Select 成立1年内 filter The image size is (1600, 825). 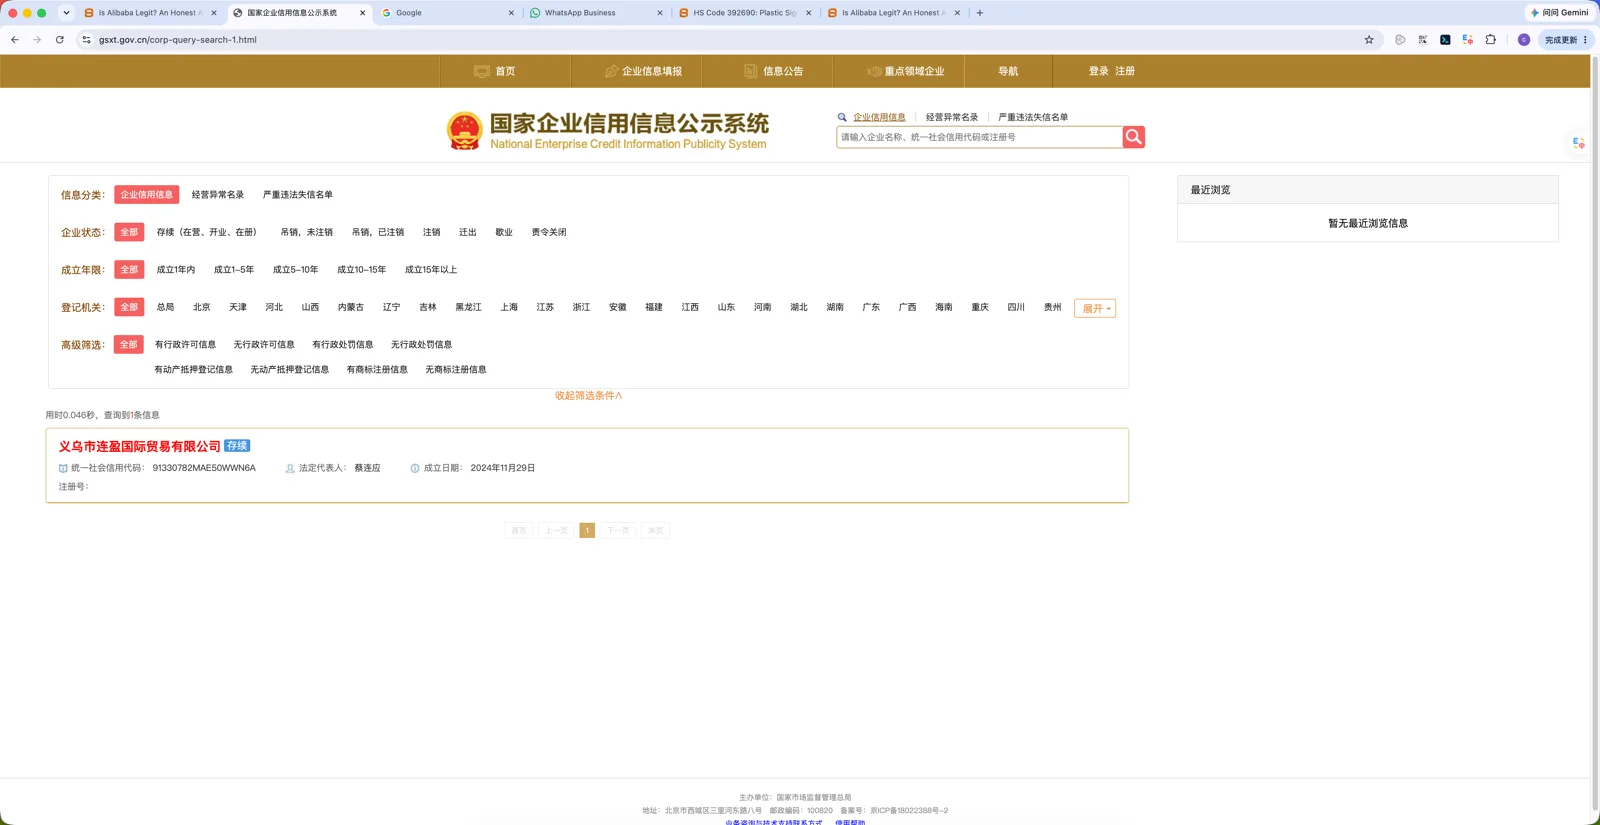tap(176, 270)
